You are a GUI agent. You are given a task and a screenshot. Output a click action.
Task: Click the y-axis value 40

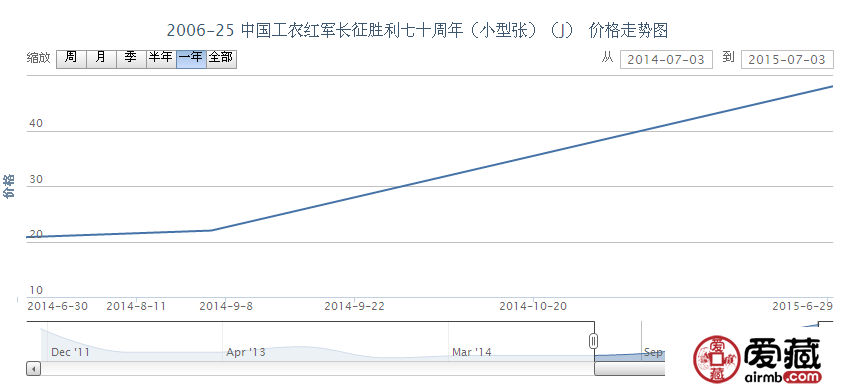(x=36, y=124)
